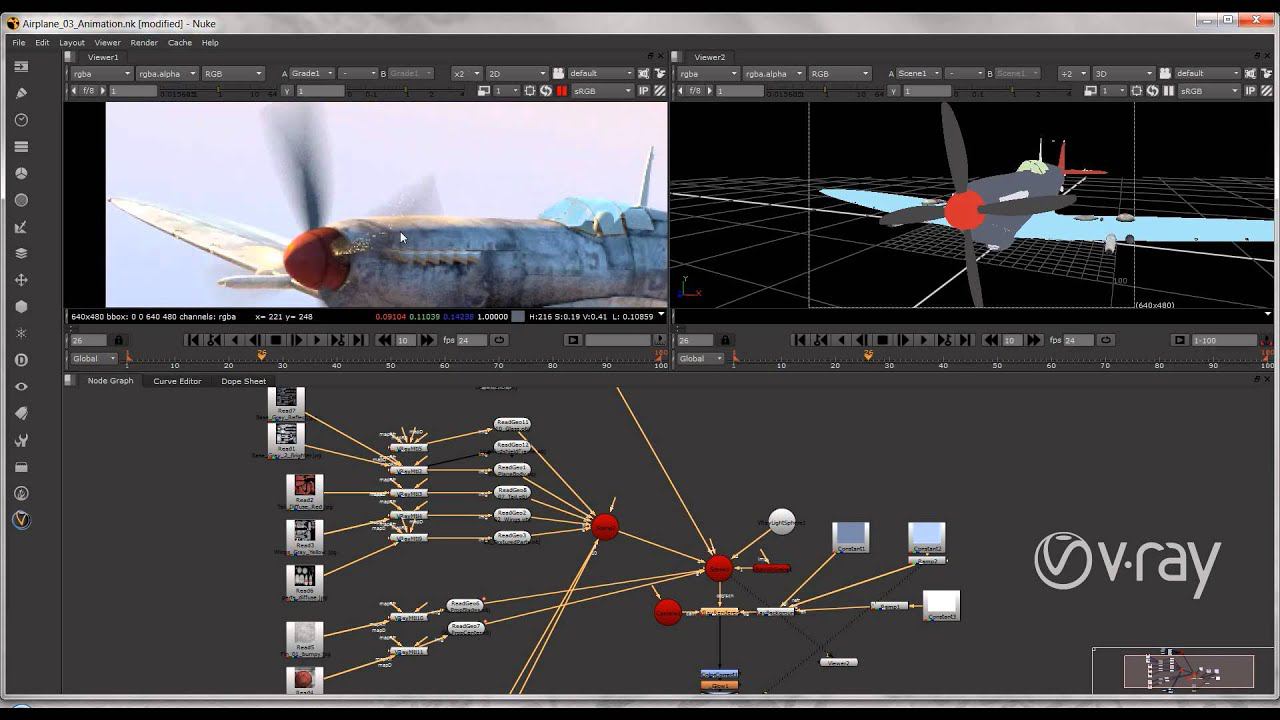Open the Furnace plugins round icon
Viewport: 1280px width, 720px height.
pyautogui.click(x=21, y=493)
